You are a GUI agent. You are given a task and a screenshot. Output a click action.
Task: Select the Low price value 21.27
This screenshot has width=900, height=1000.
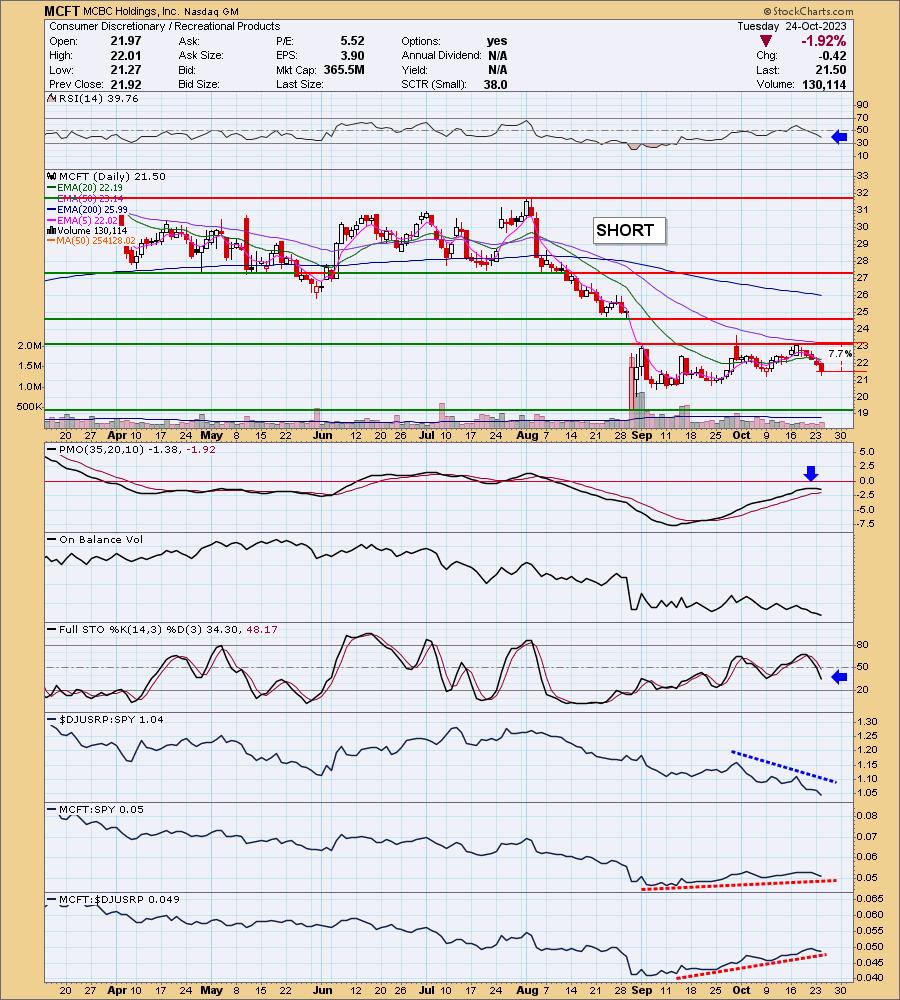126,70
